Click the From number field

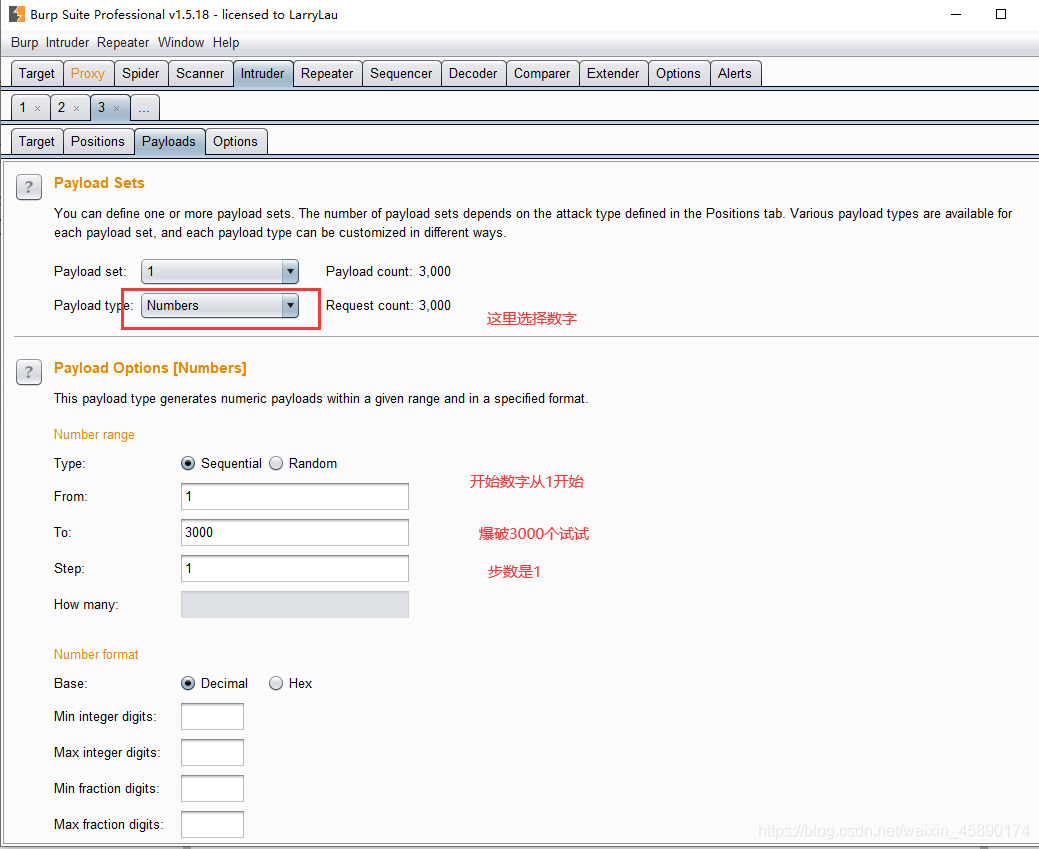pyautogui.click(x=295, y=496)
